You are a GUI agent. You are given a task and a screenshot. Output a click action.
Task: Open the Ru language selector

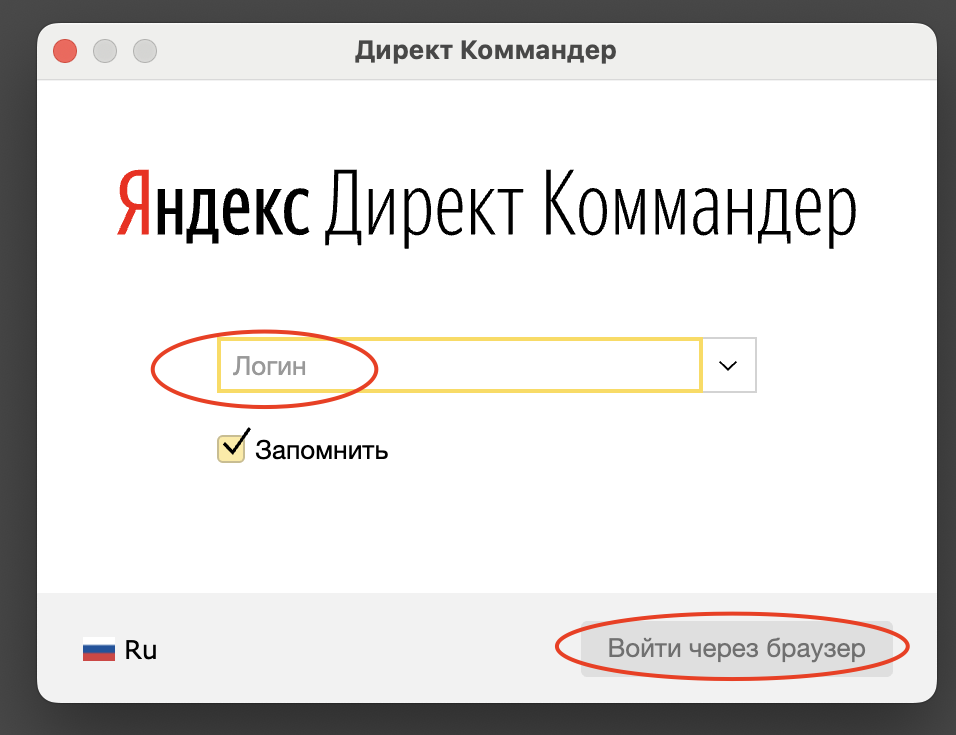point(120,650)
